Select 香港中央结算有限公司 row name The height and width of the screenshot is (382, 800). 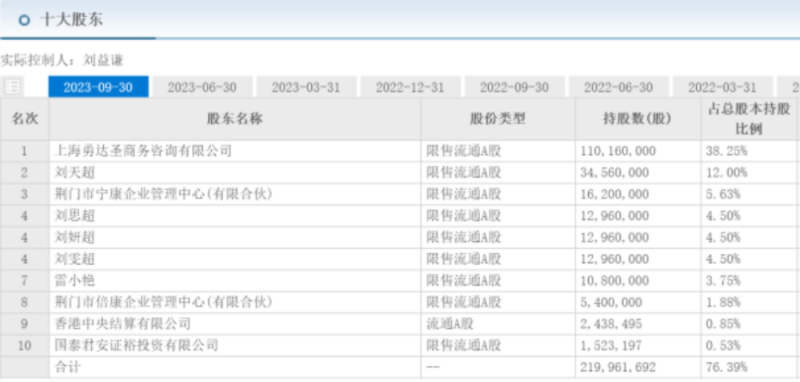[123, 324]
